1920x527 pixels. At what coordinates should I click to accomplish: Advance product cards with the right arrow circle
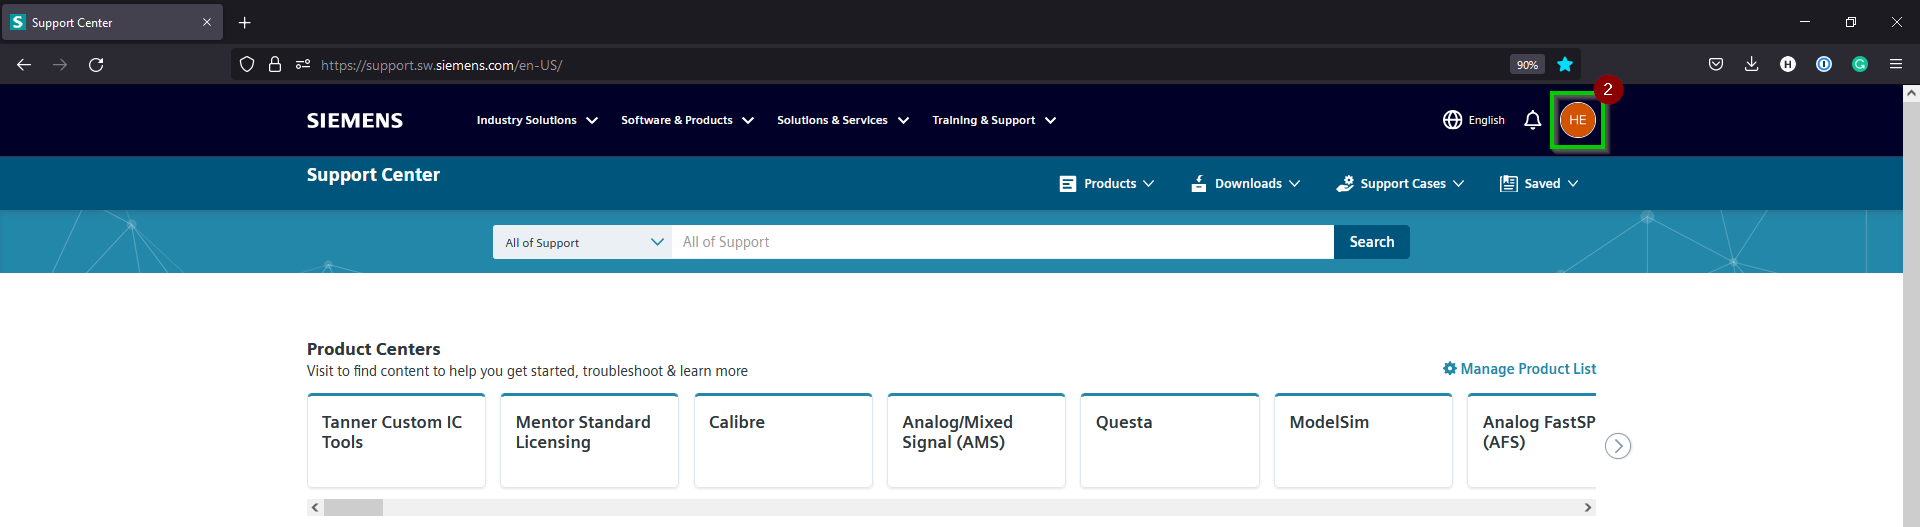[1617, 446]
